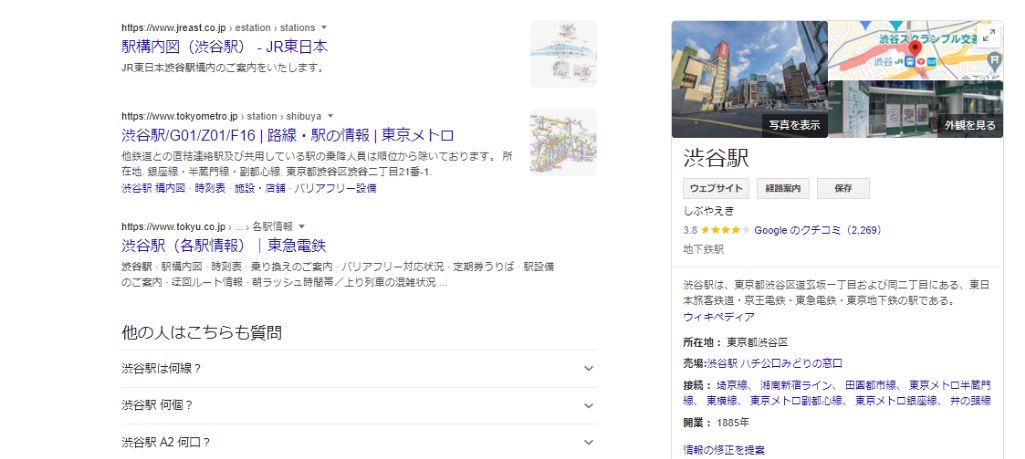Open sitelink 時刻表
Viewport: 1025px width, 459px height.
[x=210, y=188]
